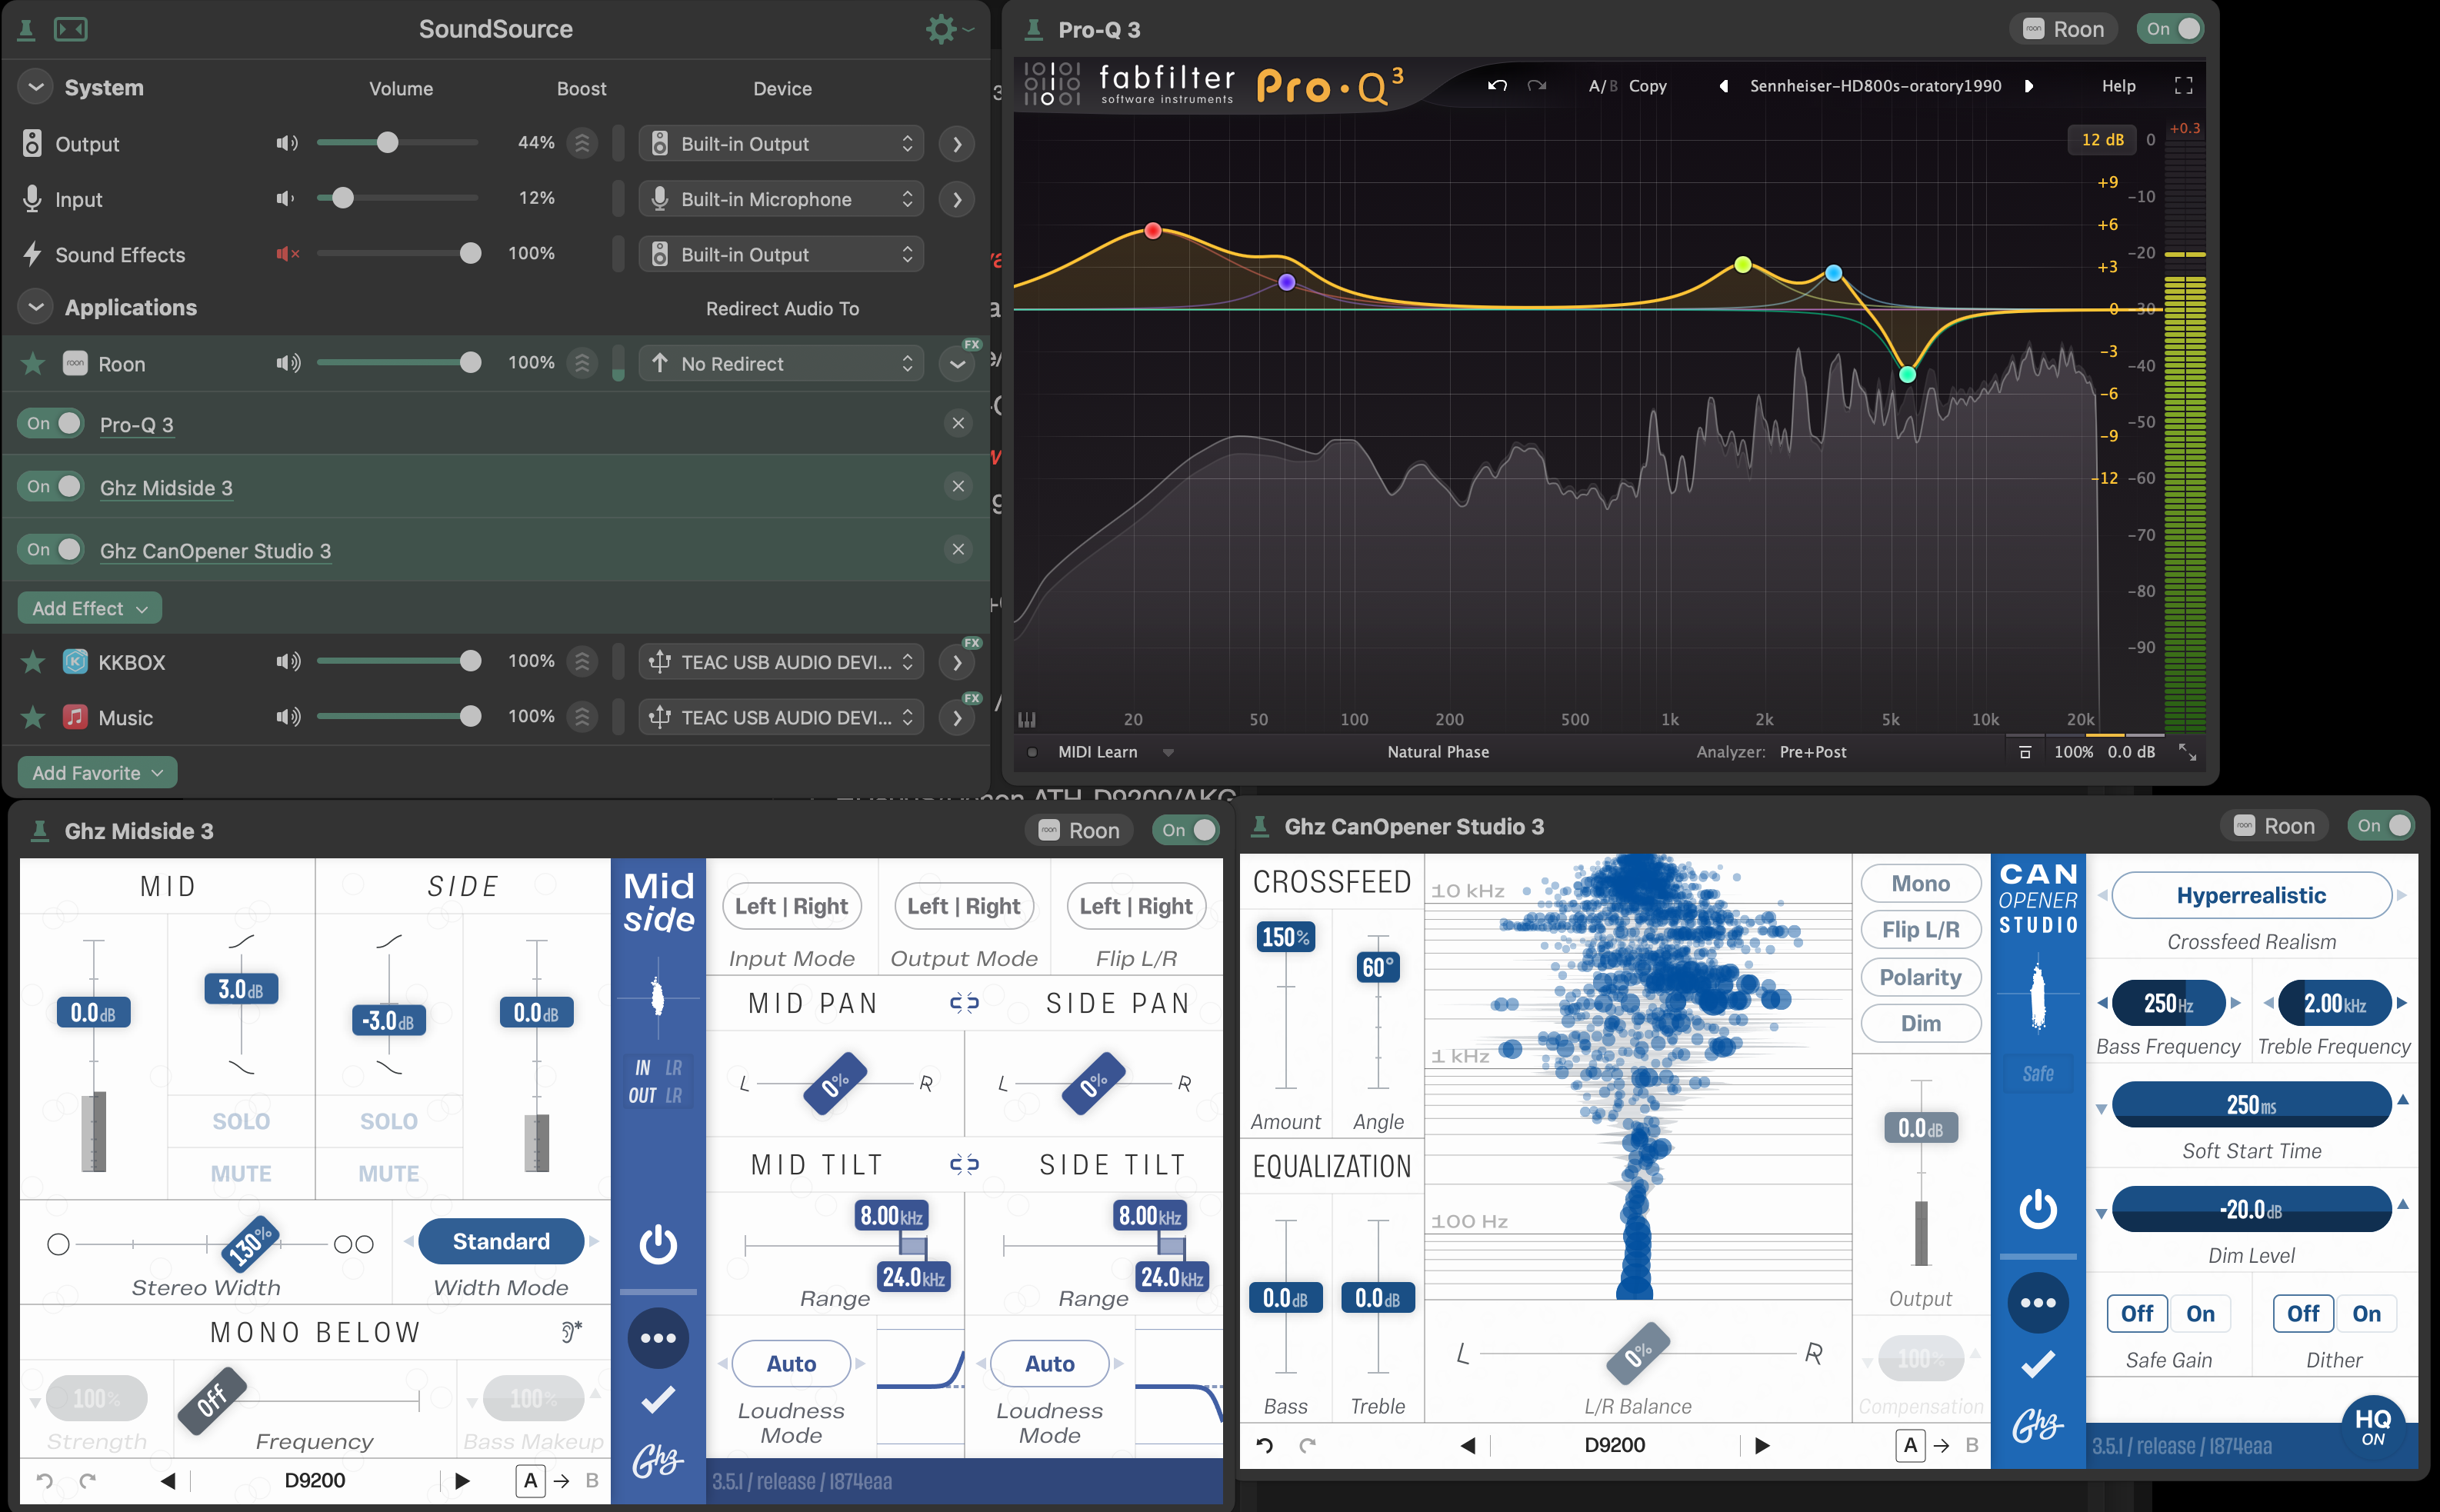
Task: Open Output boost control
Action: tap(582, 143)
